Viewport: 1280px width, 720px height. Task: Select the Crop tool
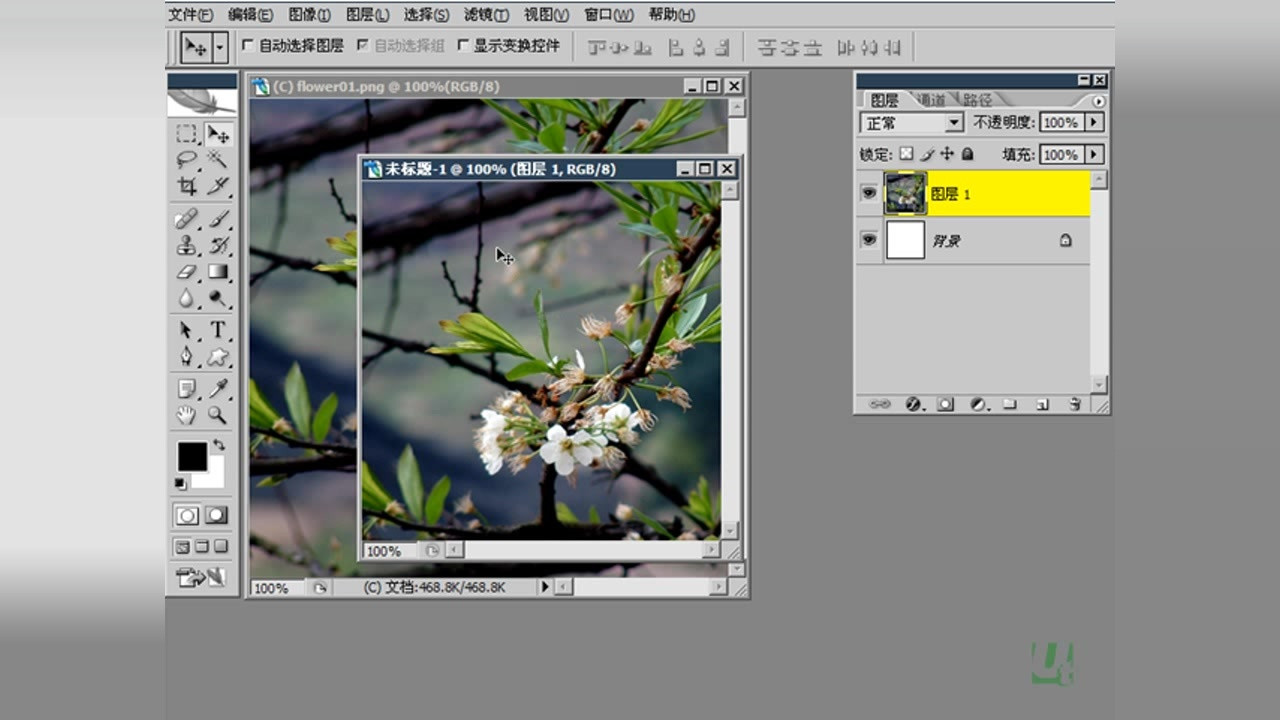(x=187, y=186)
